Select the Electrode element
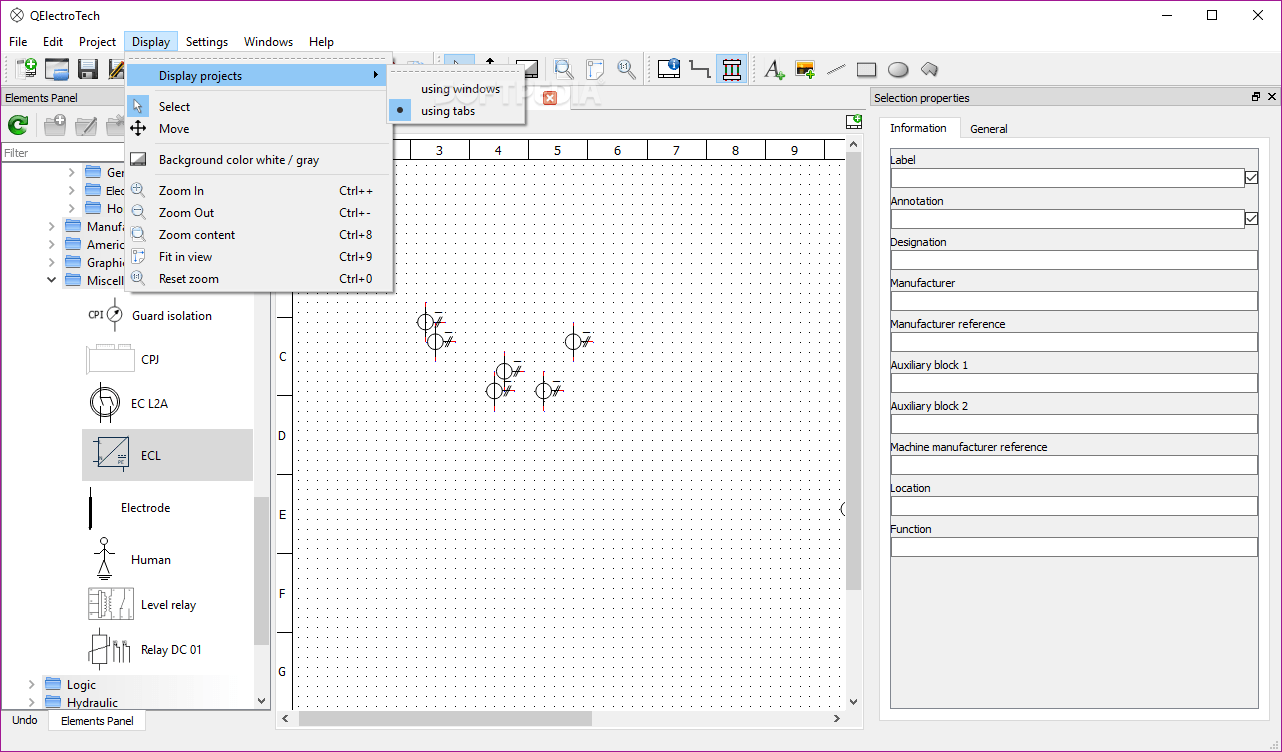 point(145,507)
